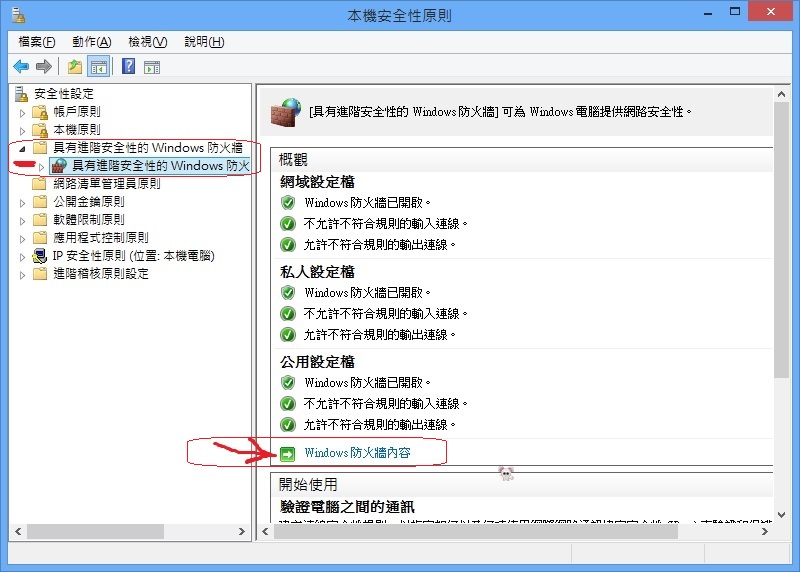
Task: Click the 安全性設定 root node icon
Action: 21,94
